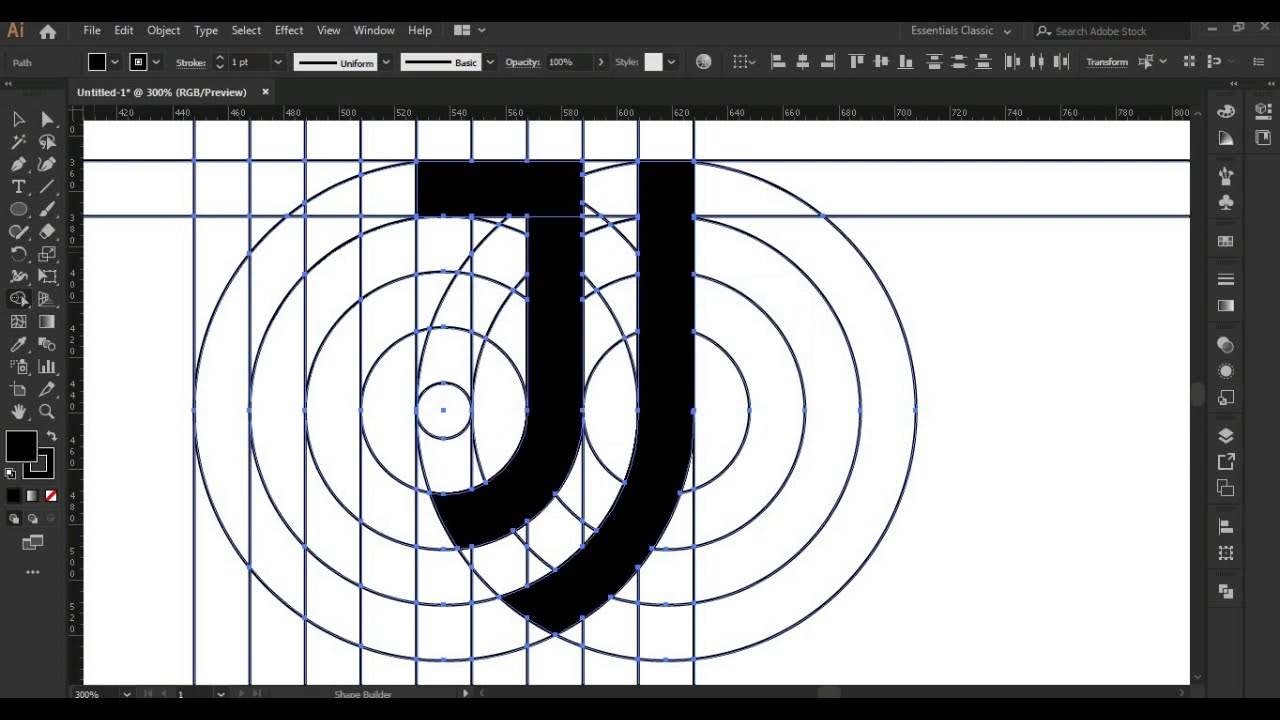The height and width of the screenshot is (720, 1280).
Task: Select the Column Graph tool
Action: point(47,367)
